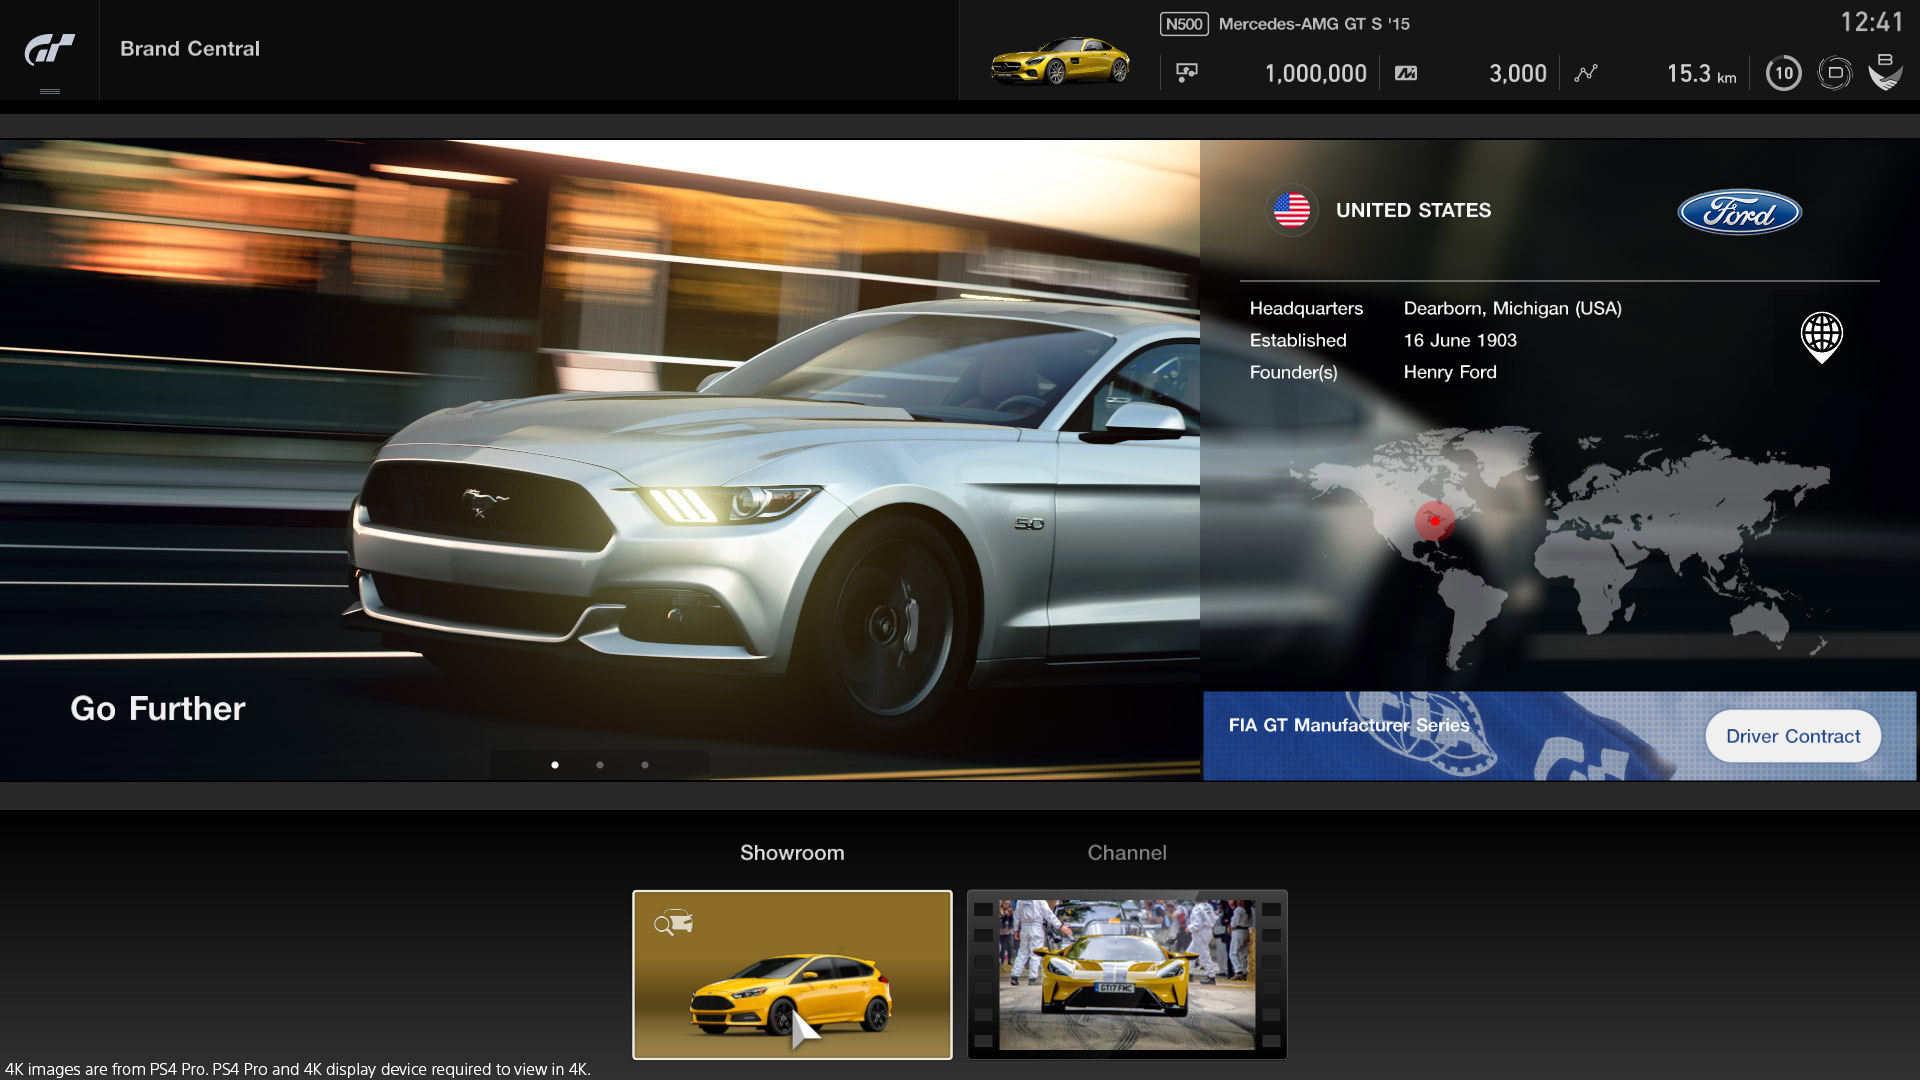
Task: Select the credits balance 1,000,000 display
Action: (1315, 73)
